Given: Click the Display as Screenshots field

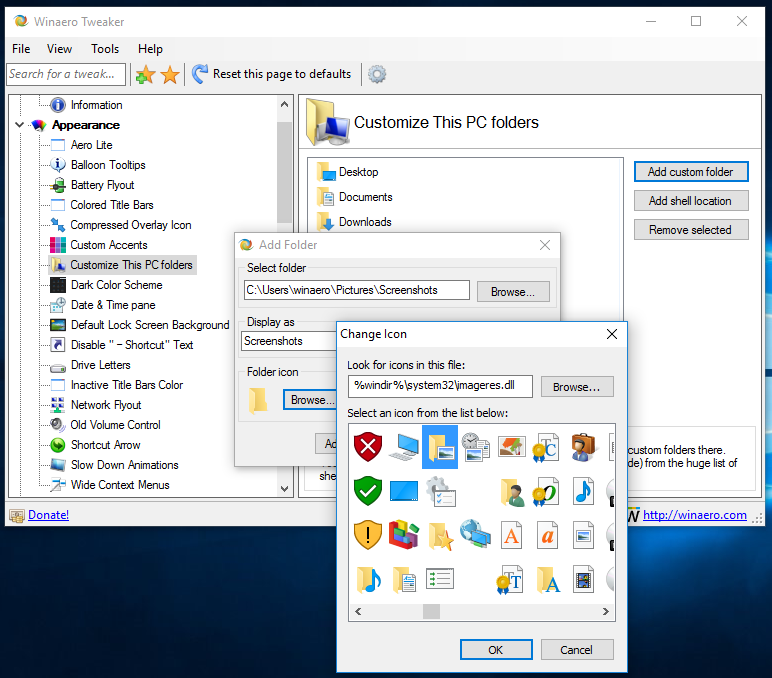Looking at the screenshot, I should [290, 341].
